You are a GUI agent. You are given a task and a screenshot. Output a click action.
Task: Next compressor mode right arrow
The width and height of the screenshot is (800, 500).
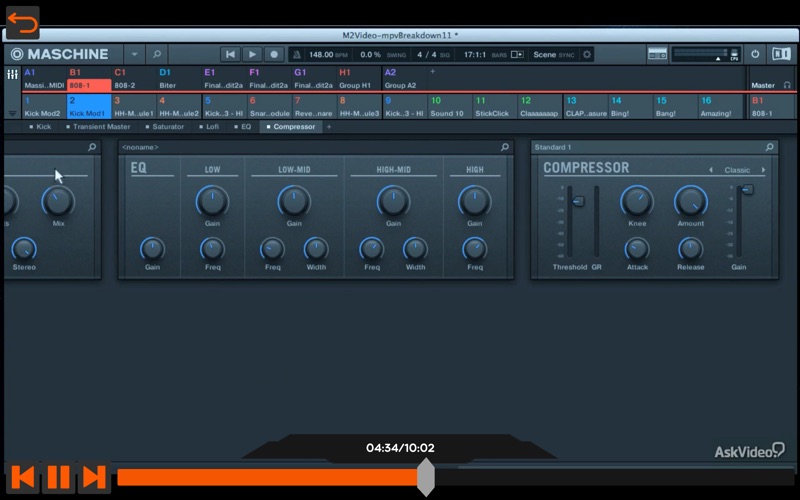tap(763, 170)
